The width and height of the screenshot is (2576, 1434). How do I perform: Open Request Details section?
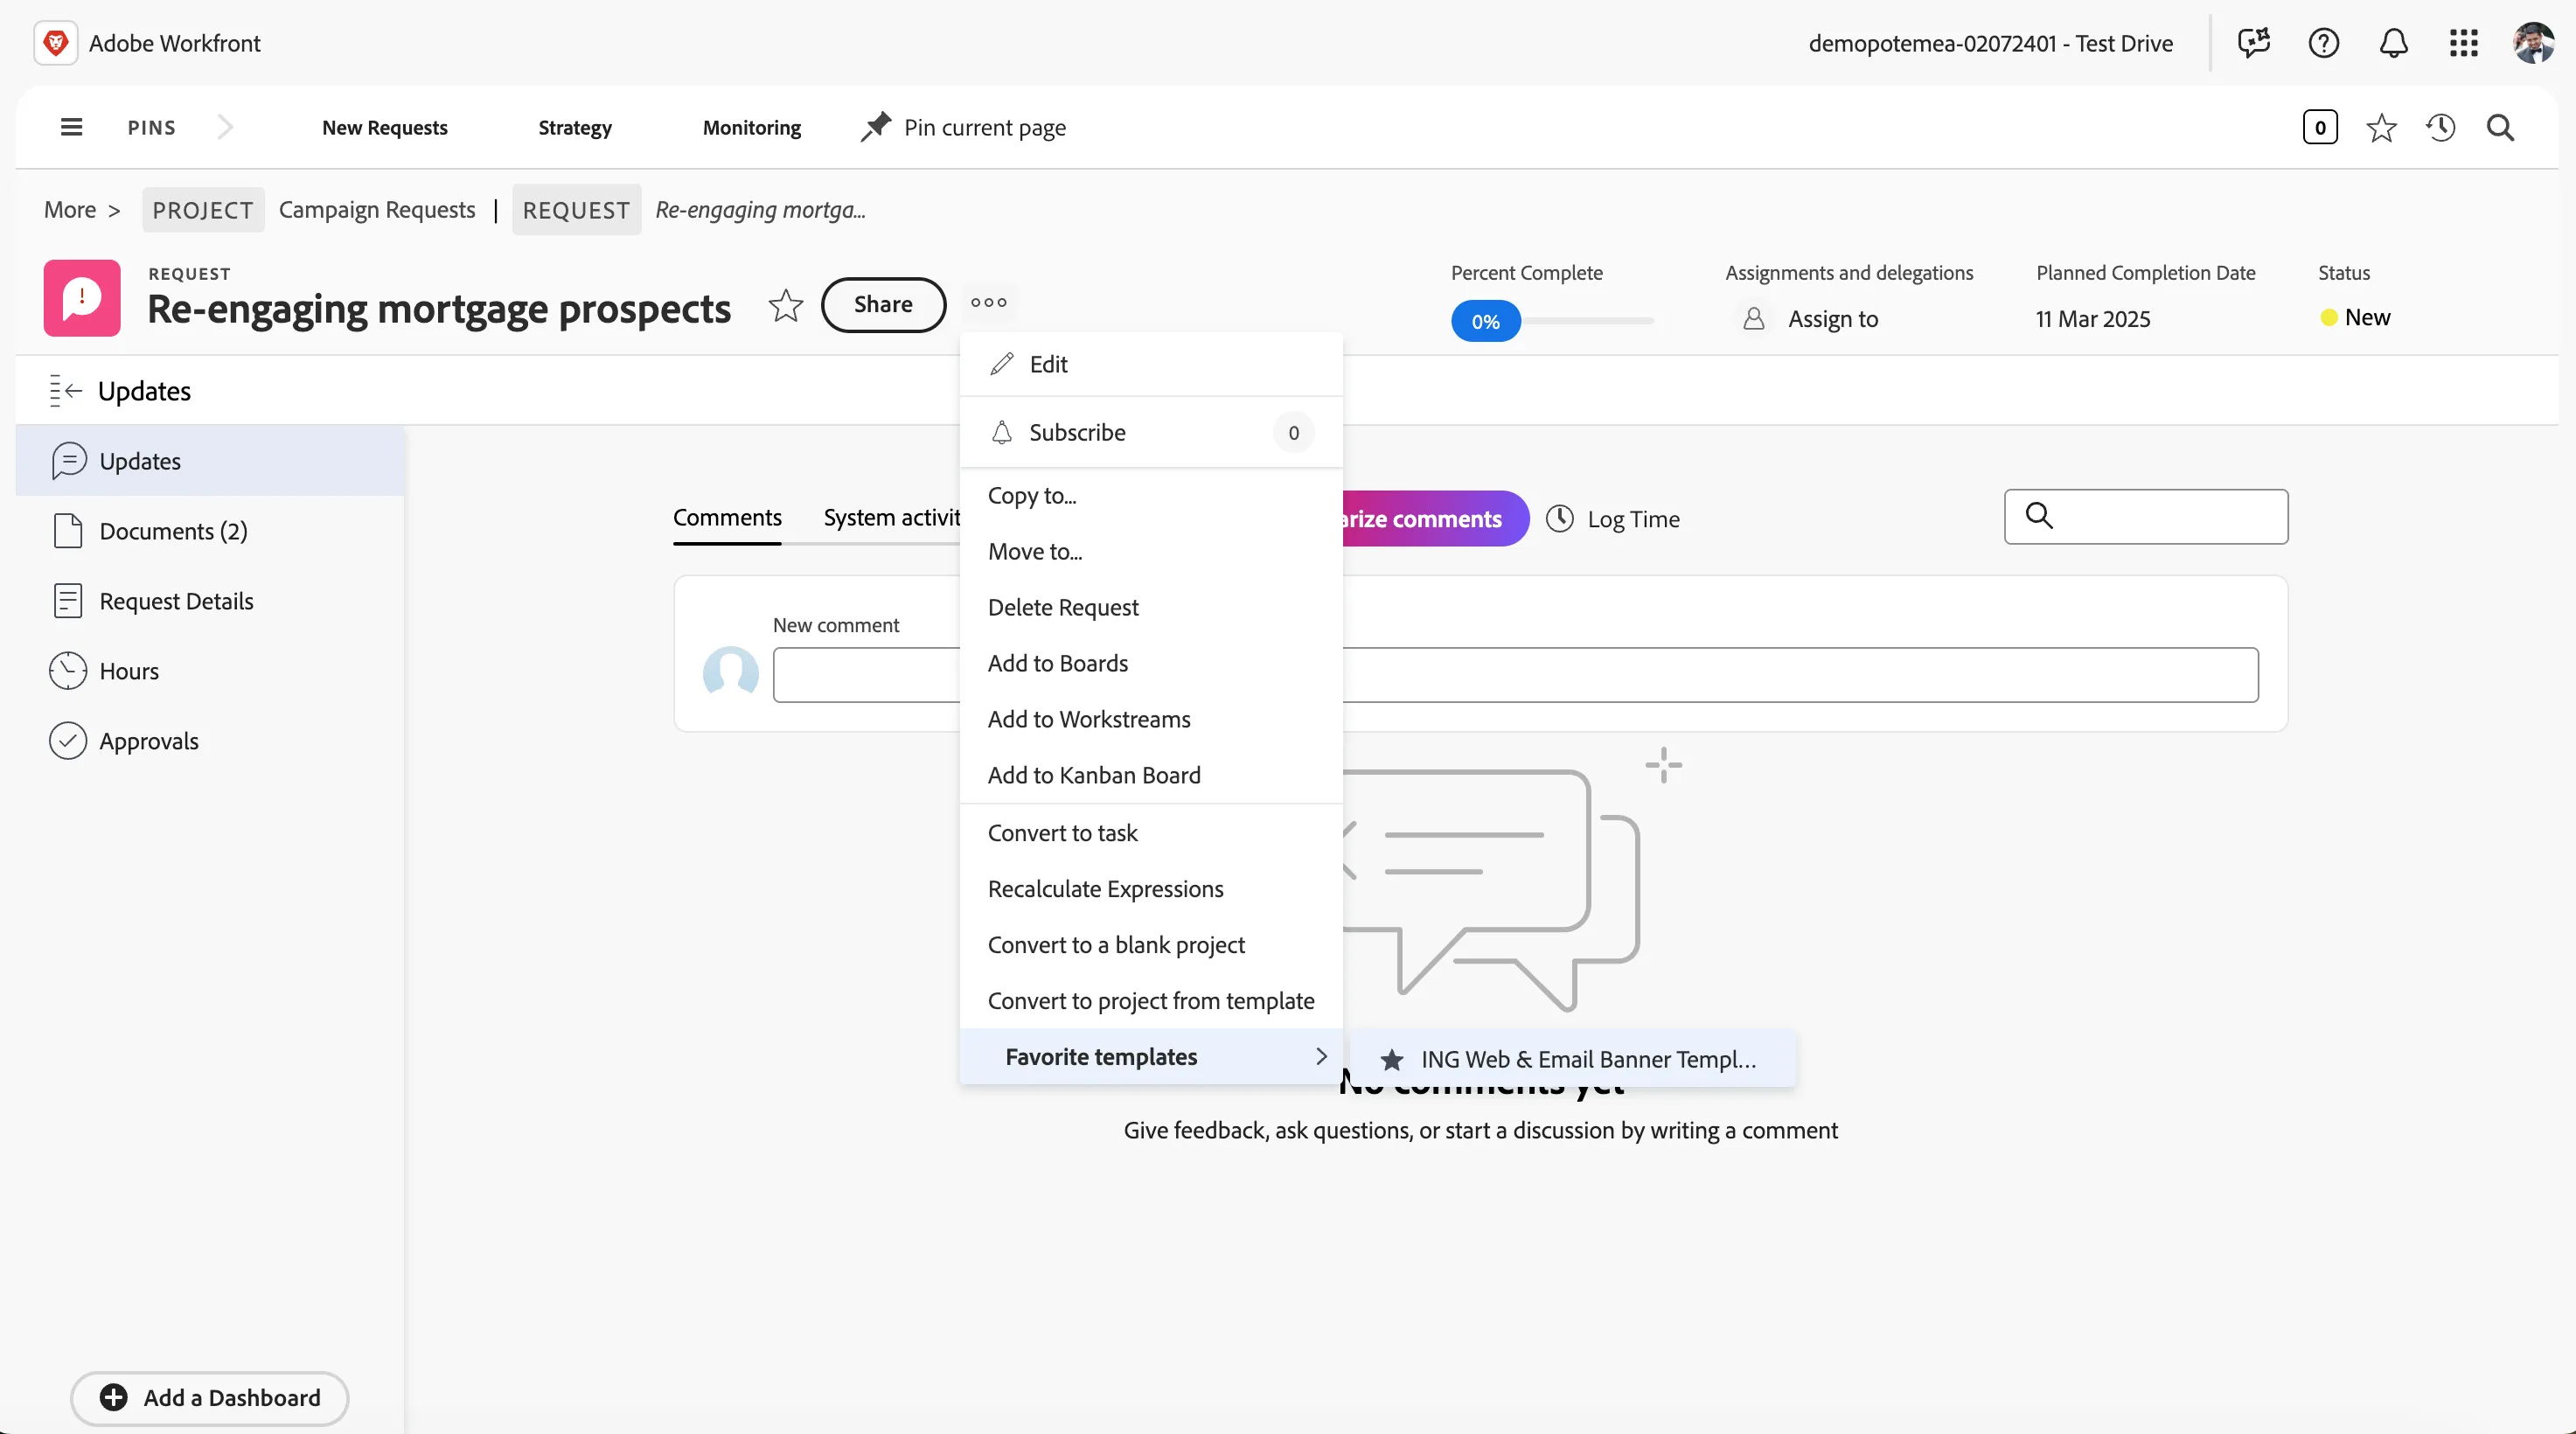coord(210,601)
